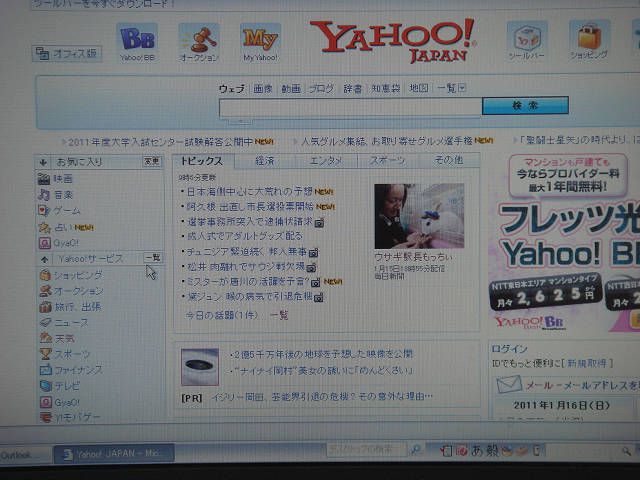Select the 経済 tab

click(x=265, y=161)
